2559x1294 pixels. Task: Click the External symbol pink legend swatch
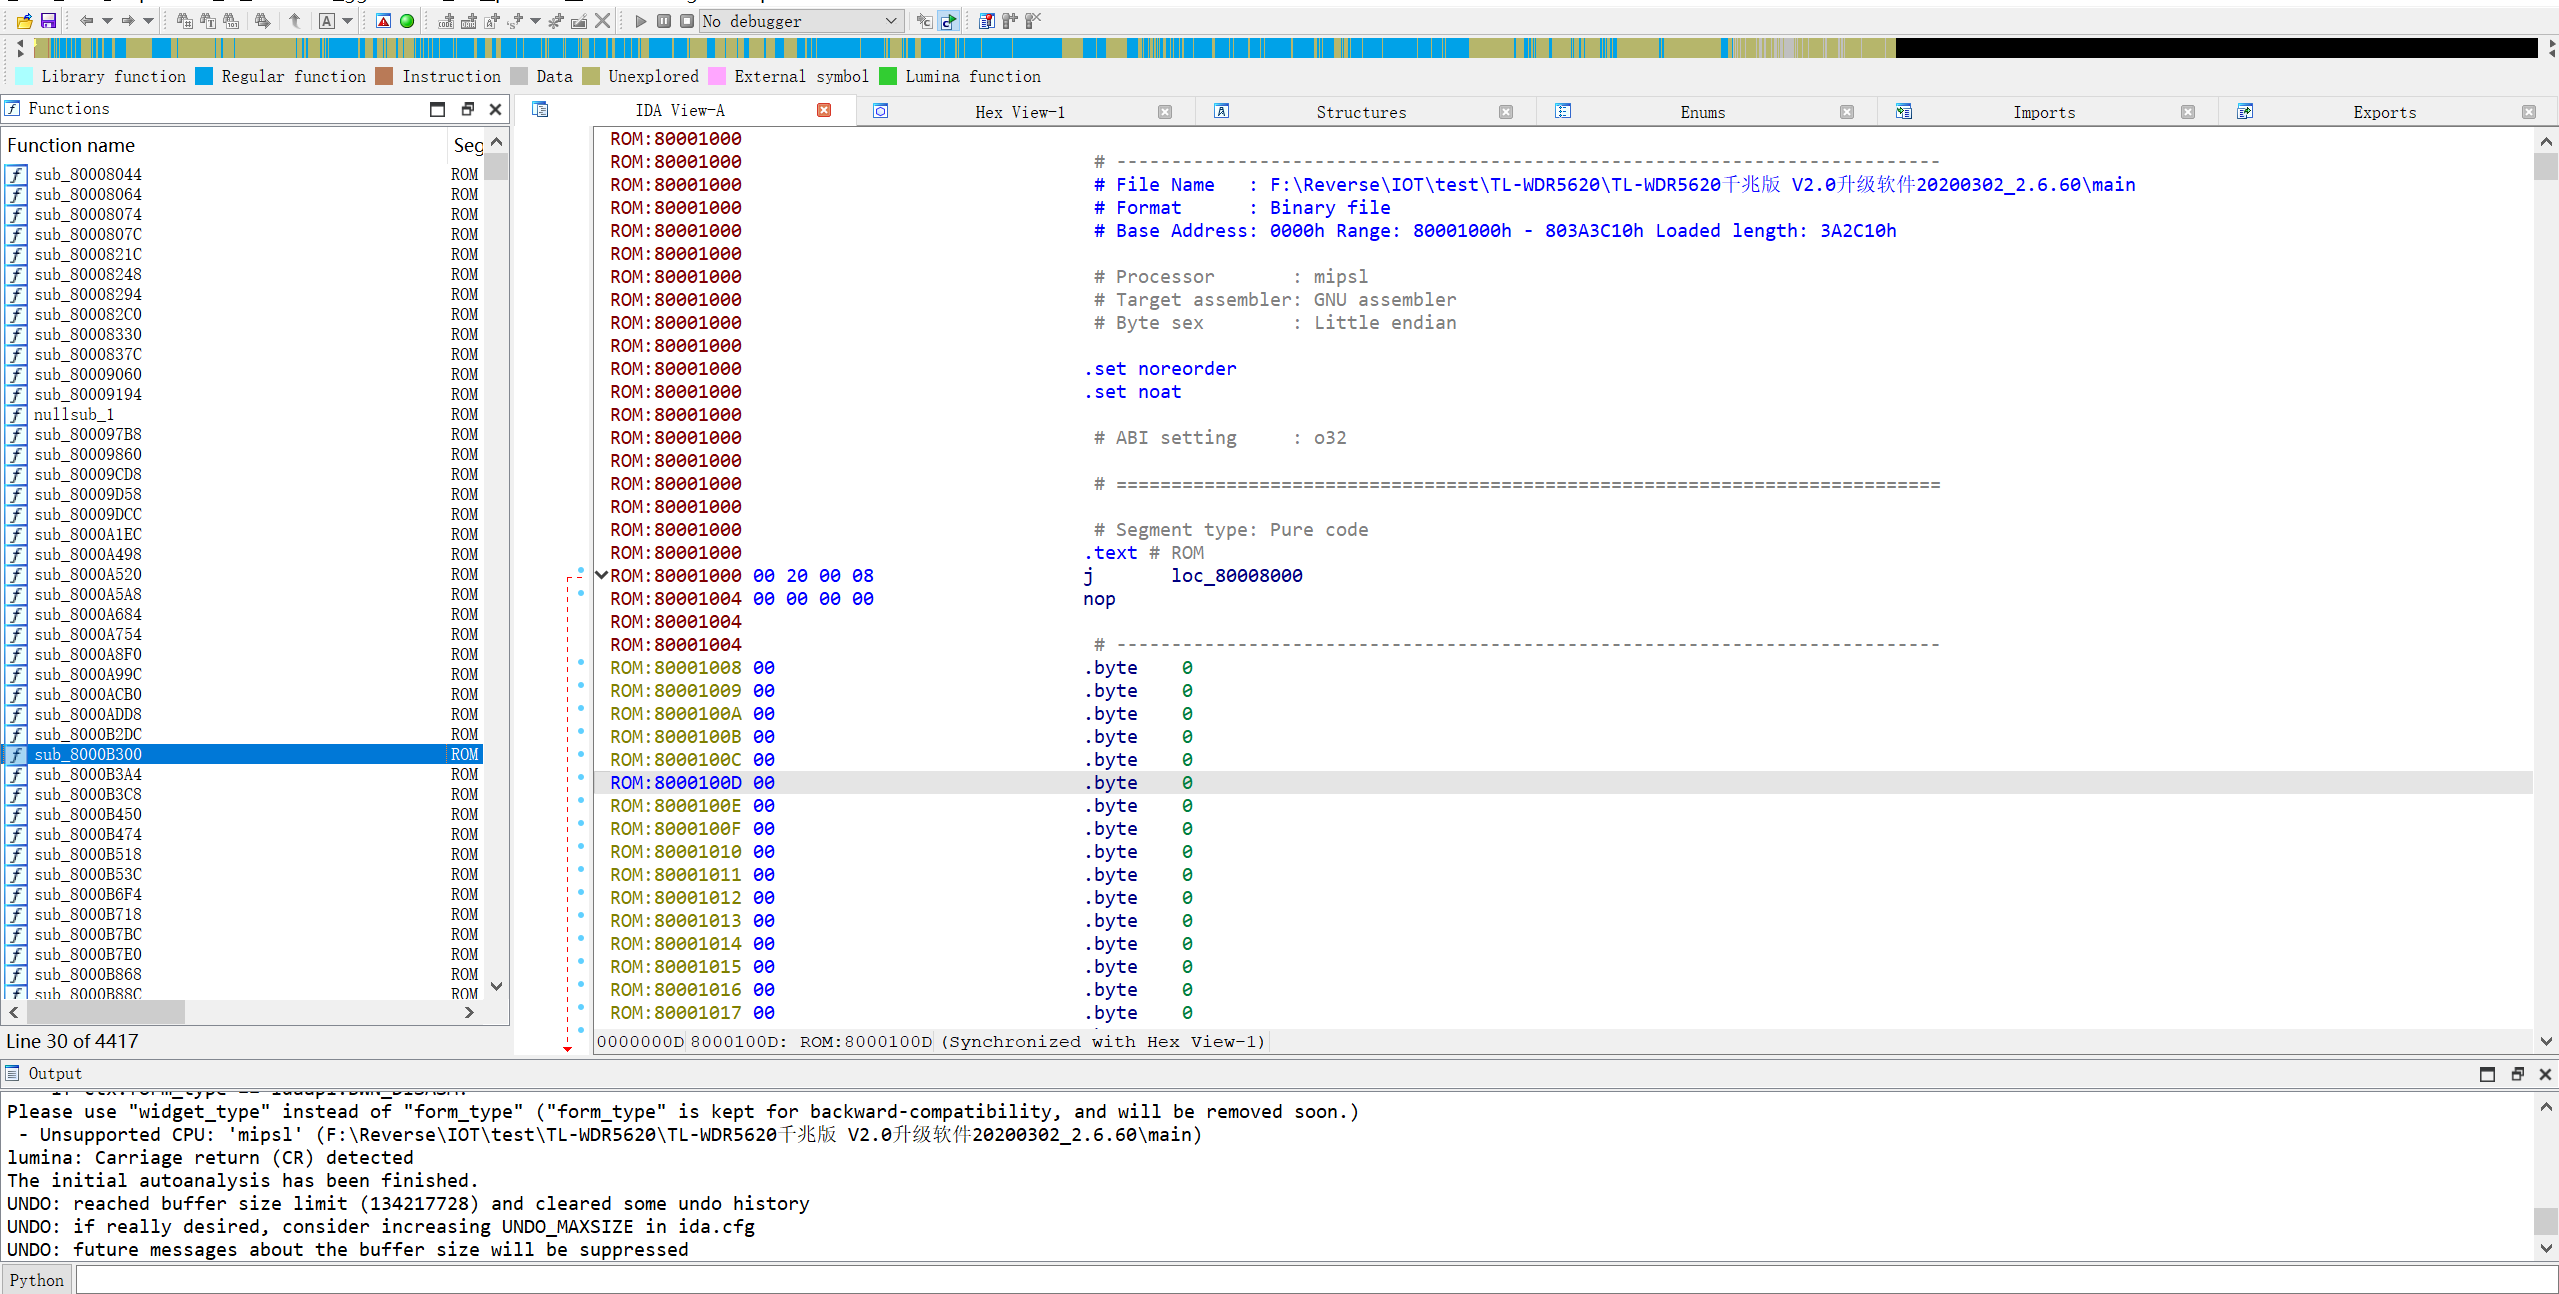[717, 76]
